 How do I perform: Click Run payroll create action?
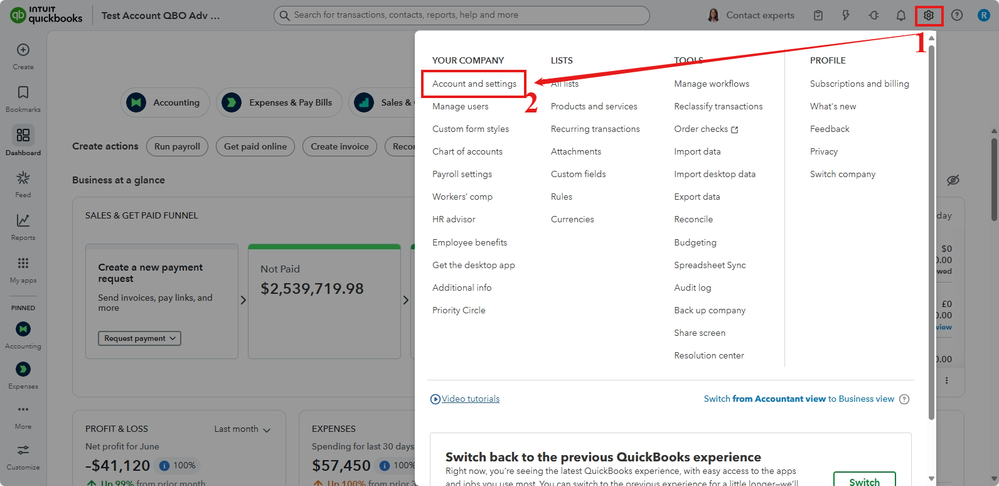(x=177, y=147)
